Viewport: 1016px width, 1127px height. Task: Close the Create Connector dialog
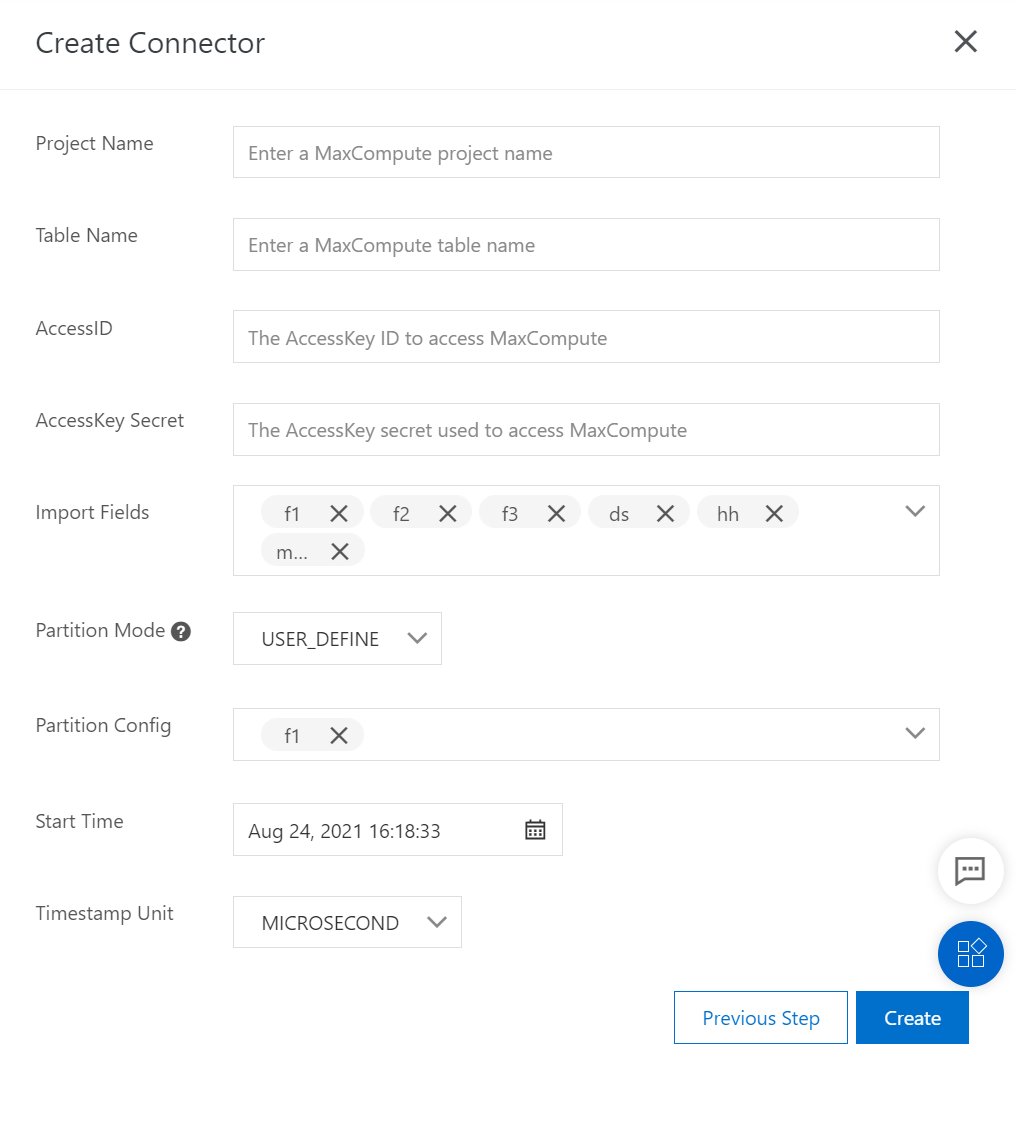point(965,42)
